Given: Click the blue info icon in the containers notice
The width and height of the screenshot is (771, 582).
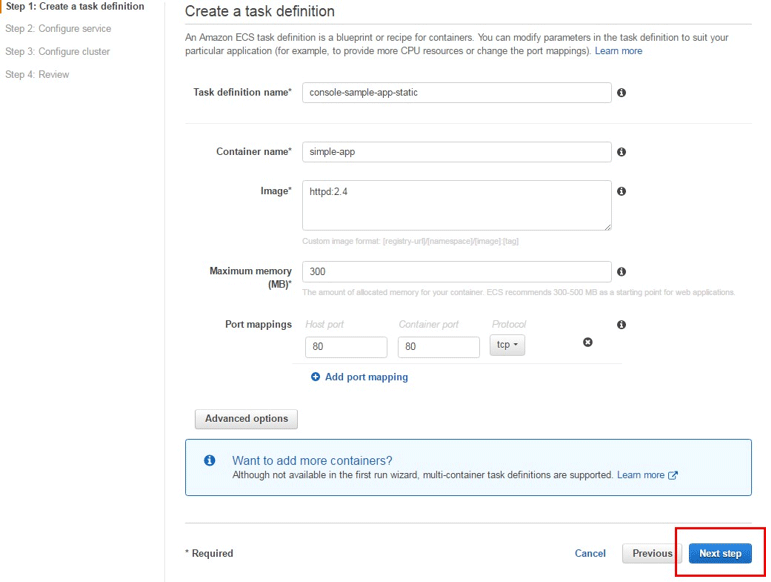Looking at the screenshot, I should tap(209, 460).
